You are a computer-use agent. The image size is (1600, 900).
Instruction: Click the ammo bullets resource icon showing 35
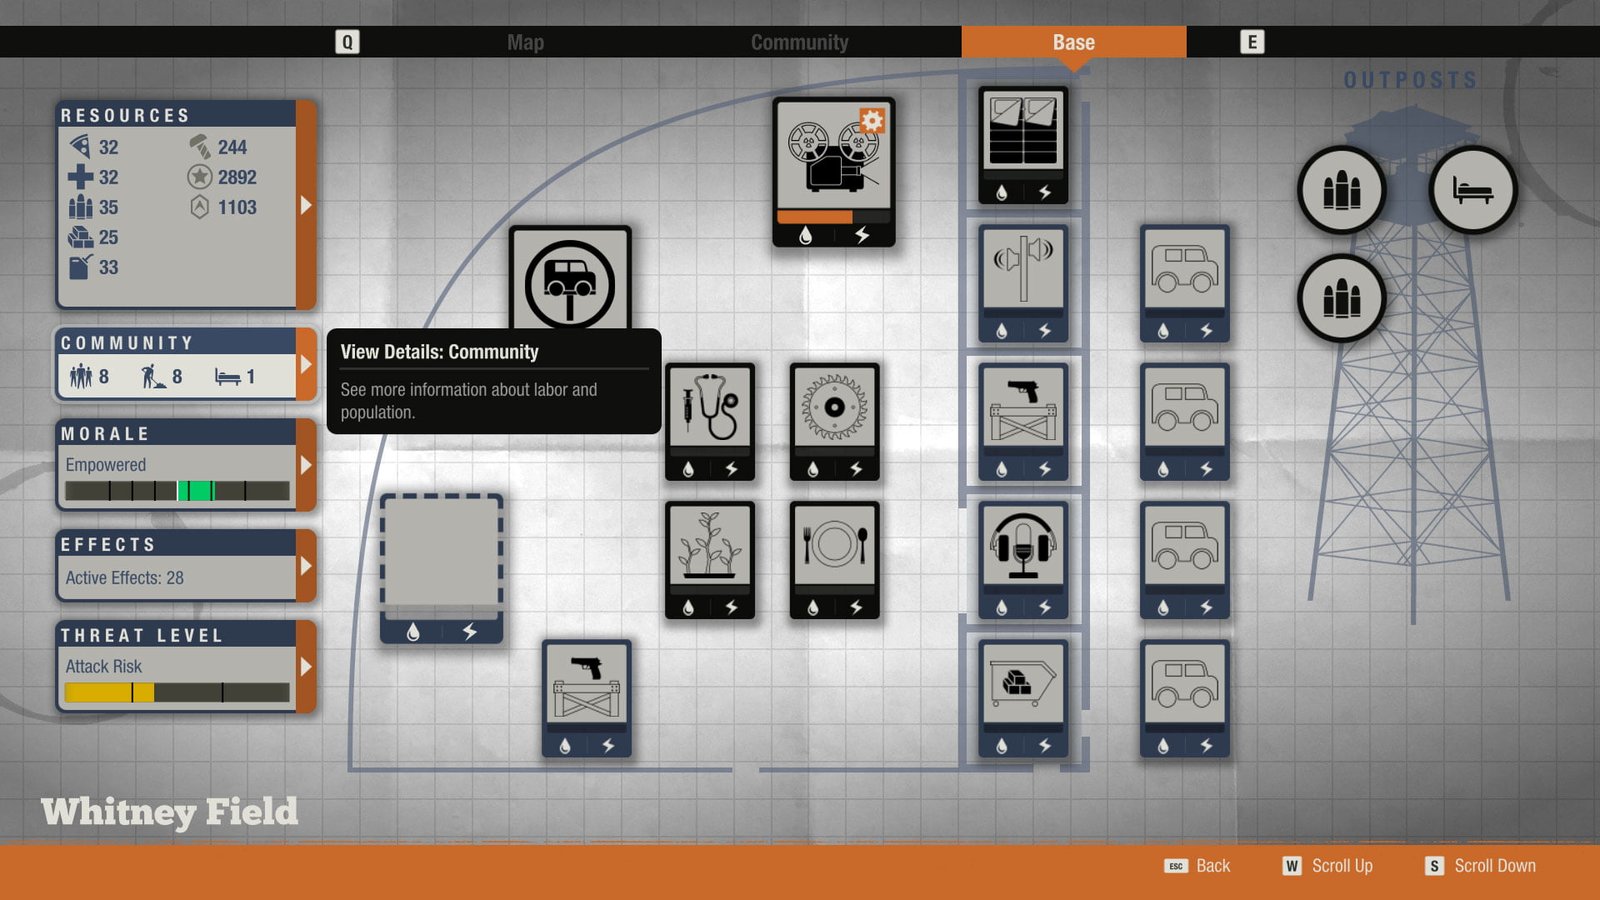click(81, 207)
